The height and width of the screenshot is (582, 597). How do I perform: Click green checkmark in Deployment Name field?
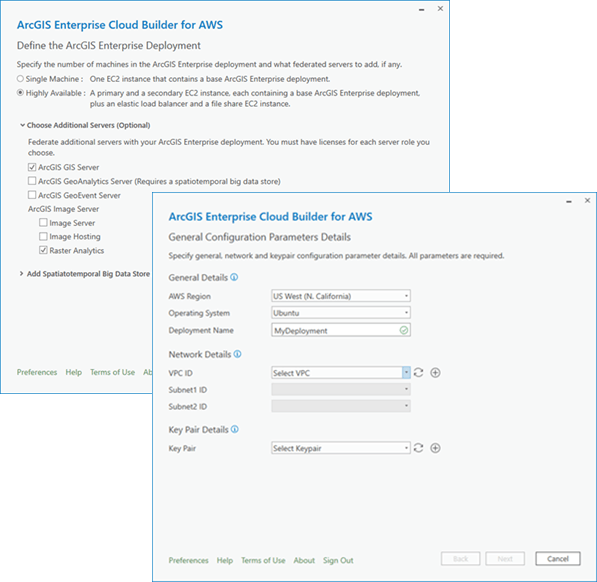[x=404, y=330]
